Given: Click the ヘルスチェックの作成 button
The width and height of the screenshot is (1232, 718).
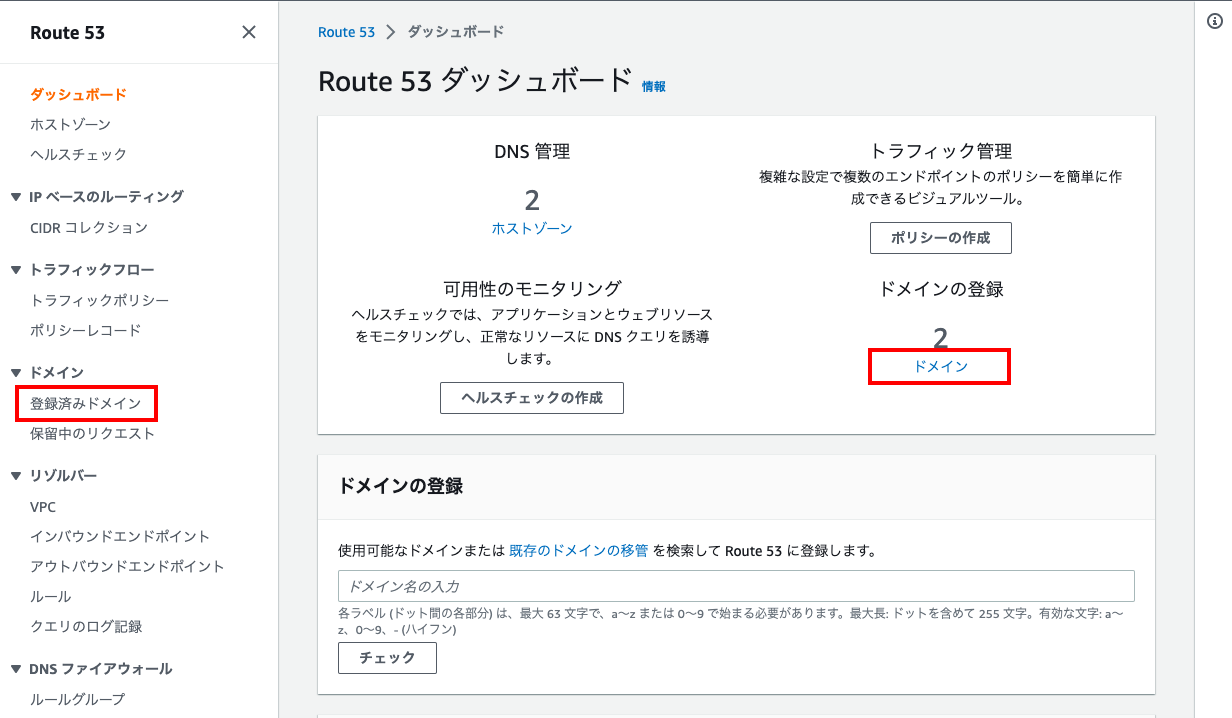Looking at the screenshot, I should coord(532,397).
